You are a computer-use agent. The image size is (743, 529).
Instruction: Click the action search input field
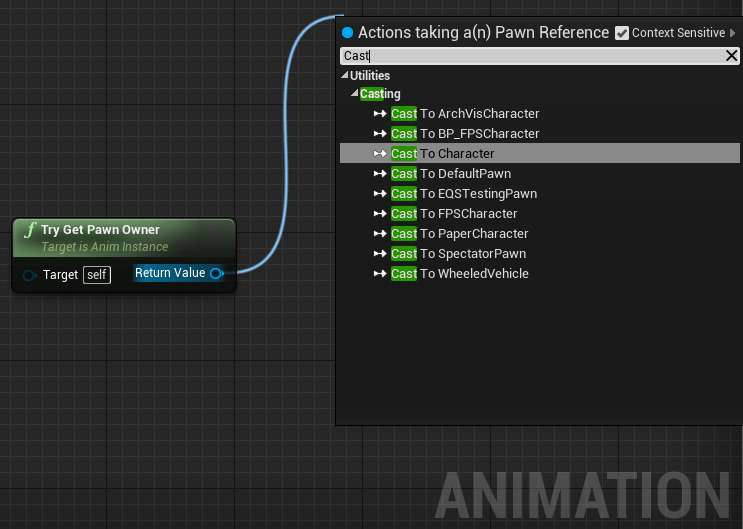coord(530,56)
